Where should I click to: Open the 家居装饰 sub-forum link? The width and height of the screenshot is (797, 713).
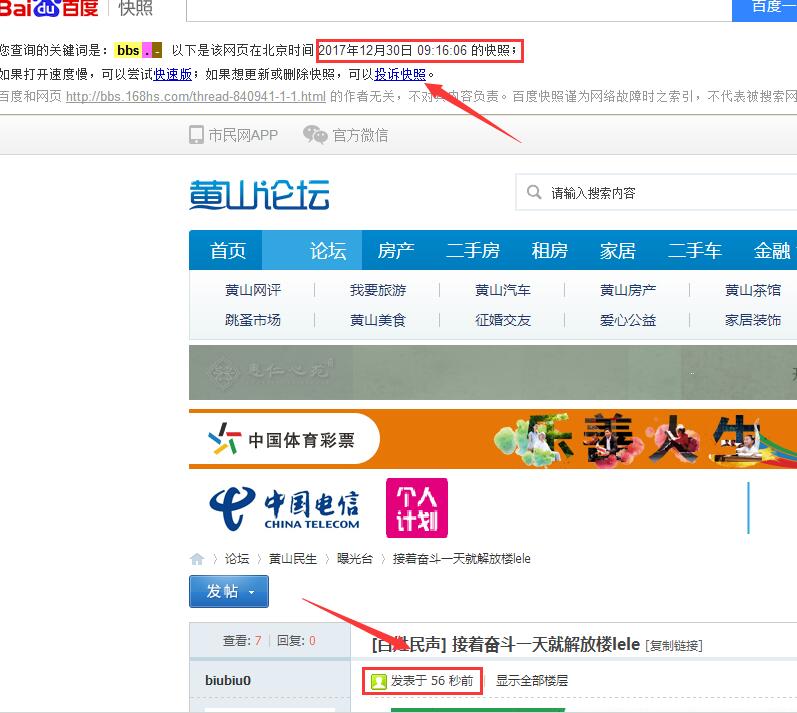753,320
